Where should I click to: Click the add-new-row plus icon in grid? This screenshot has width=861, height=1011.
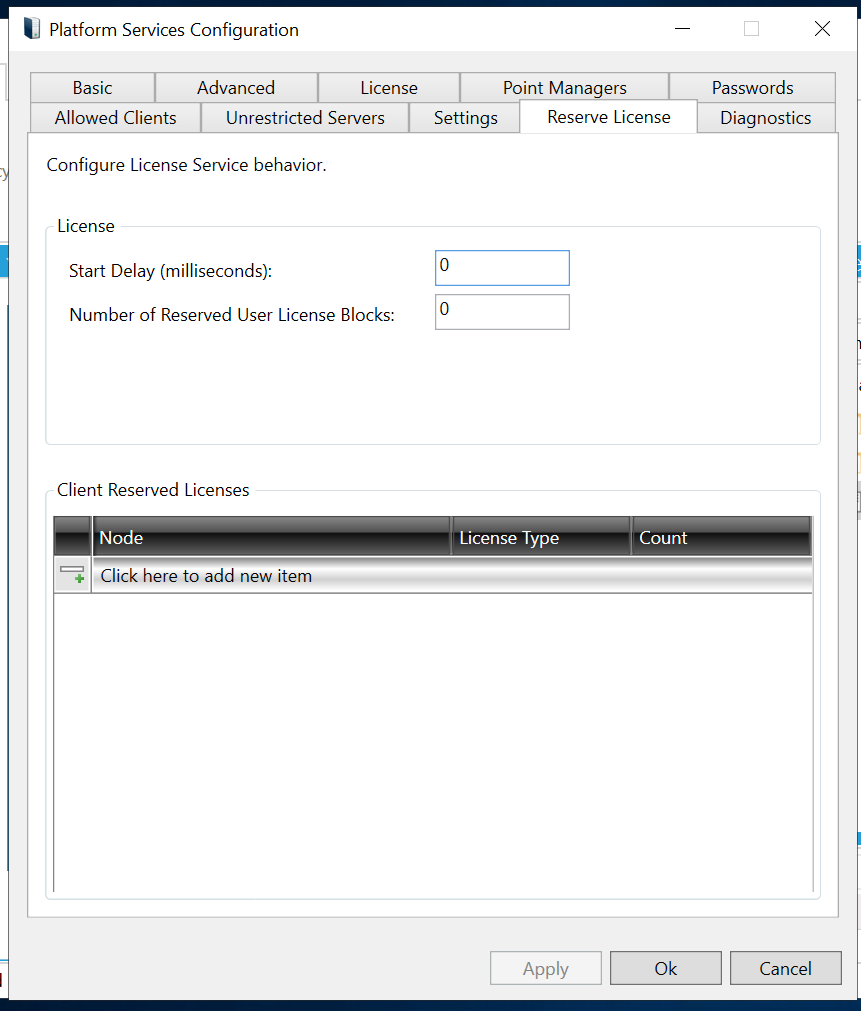tap(73, 575)
